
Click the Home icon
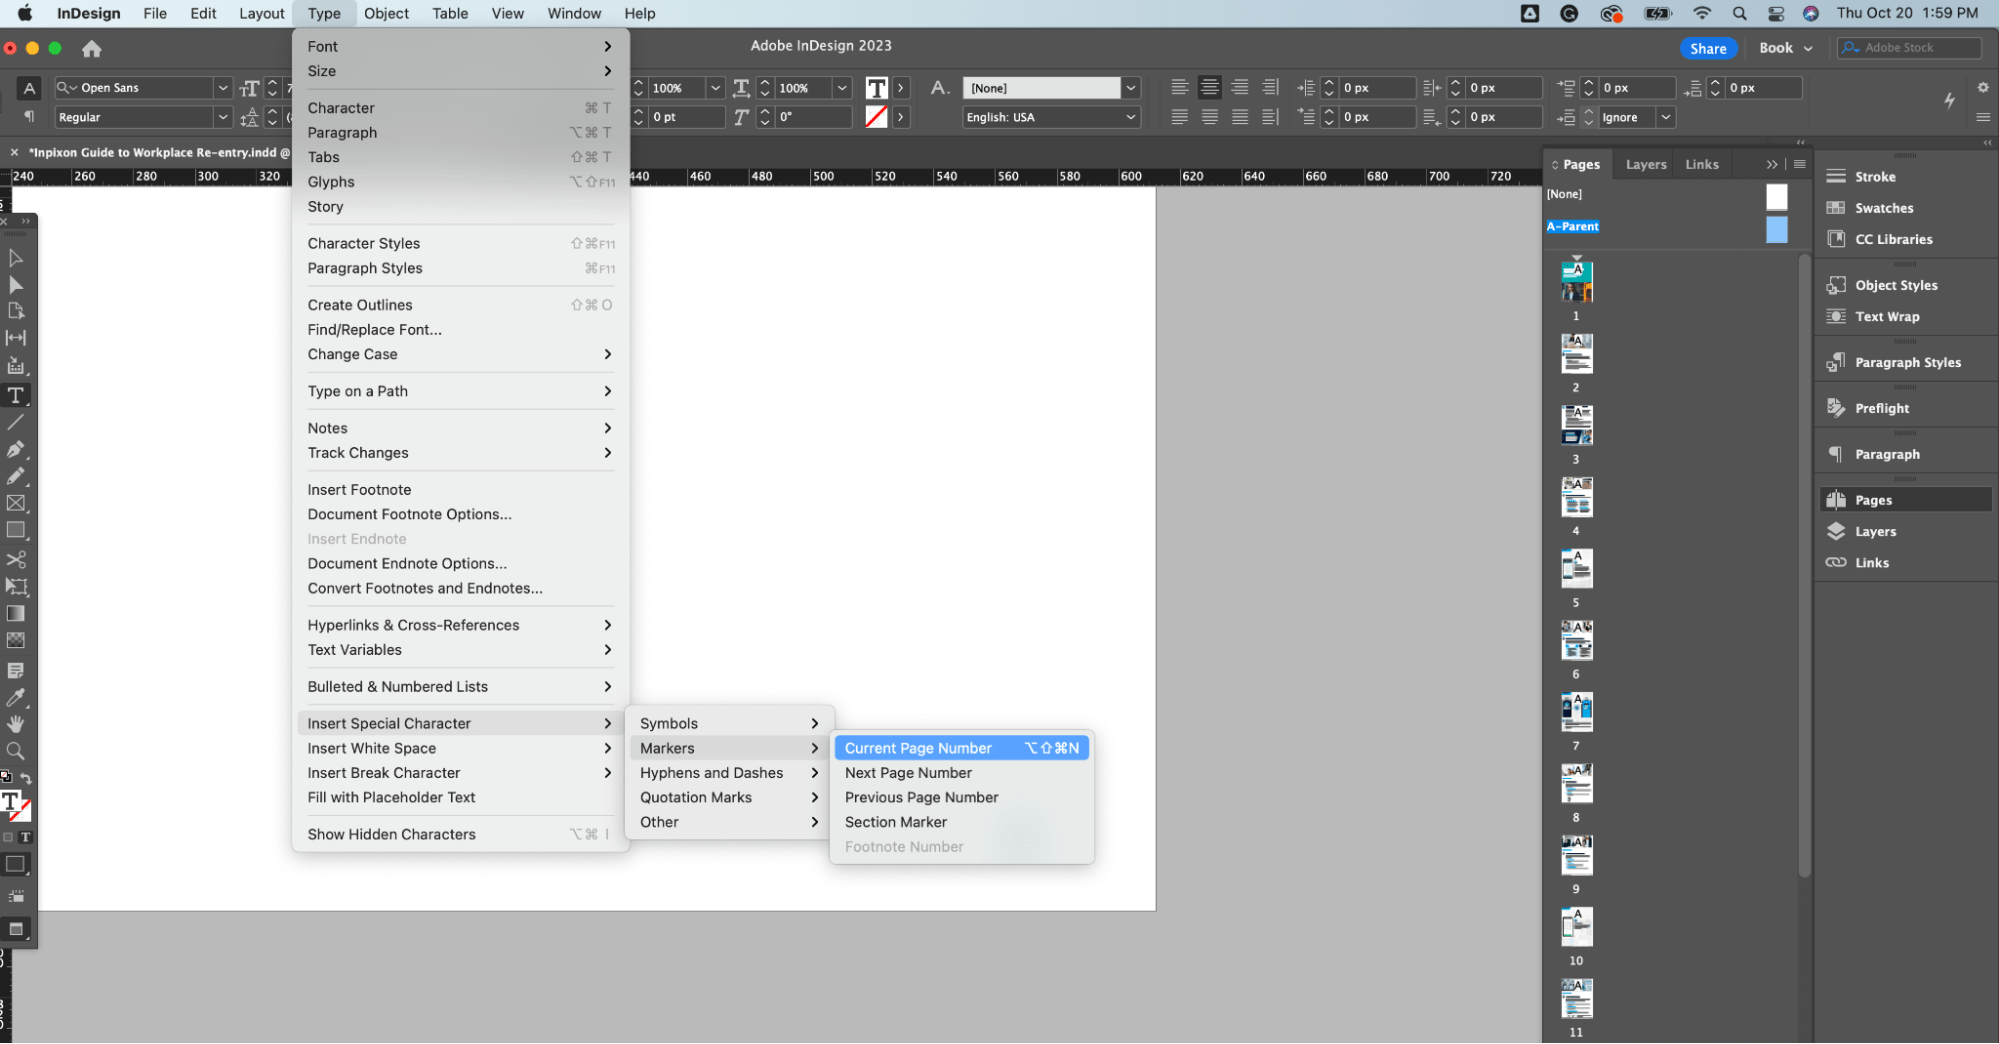92,48
